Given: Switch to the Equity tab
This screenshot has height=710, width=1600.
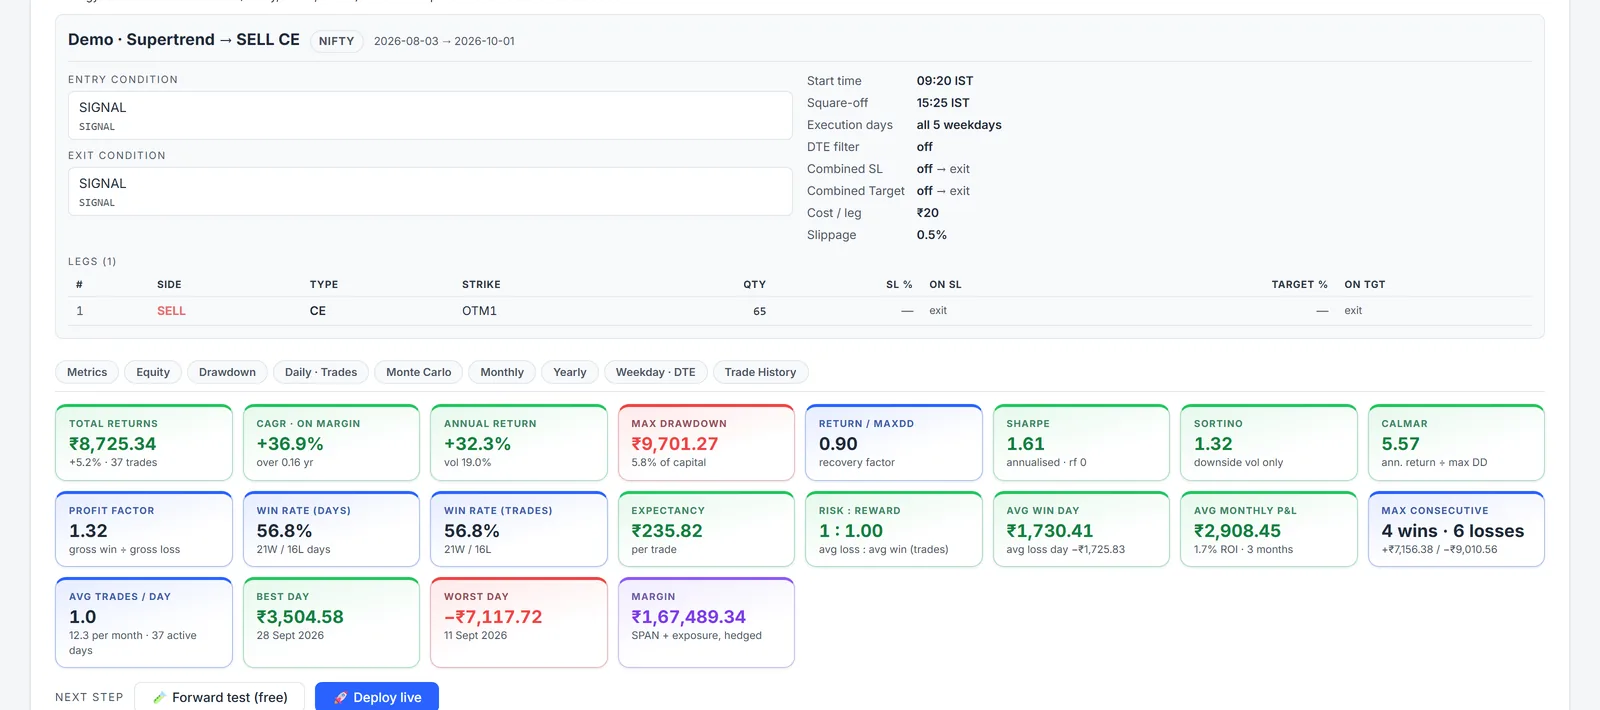Looking at the screenshot, I should pos(153,372).
